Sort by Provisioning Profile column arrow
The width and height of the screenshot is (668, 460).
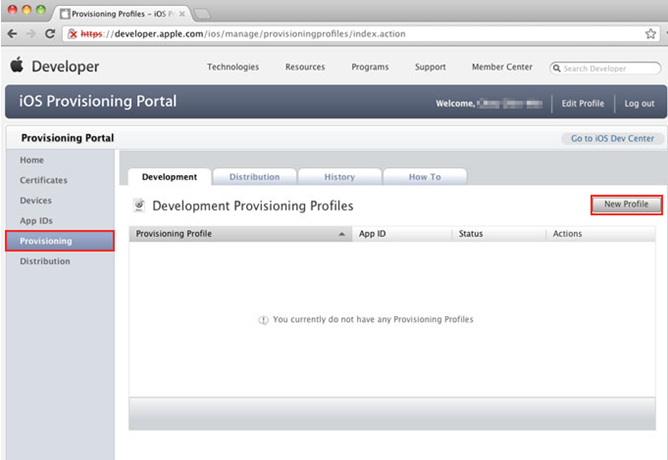coord(342,234)
